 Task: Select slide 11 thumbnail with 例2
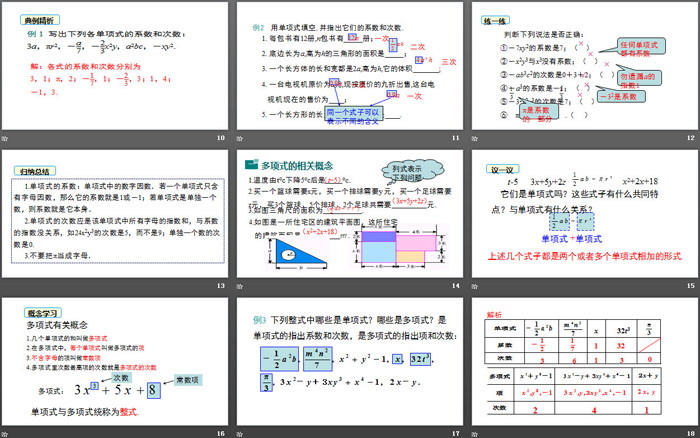click(350, 66)
